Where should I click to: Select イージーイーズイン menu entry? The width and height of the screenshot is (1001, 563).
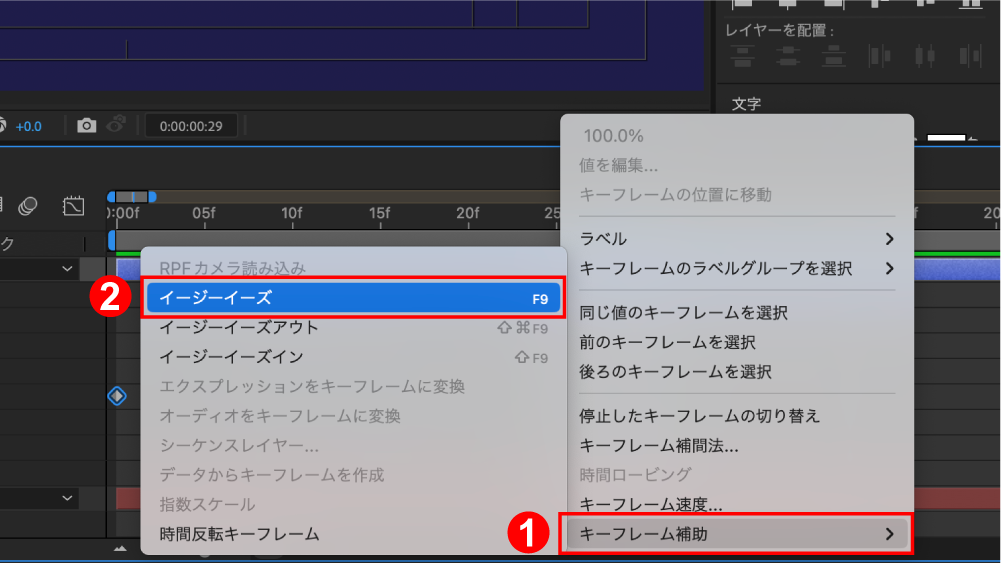[353, 357]
